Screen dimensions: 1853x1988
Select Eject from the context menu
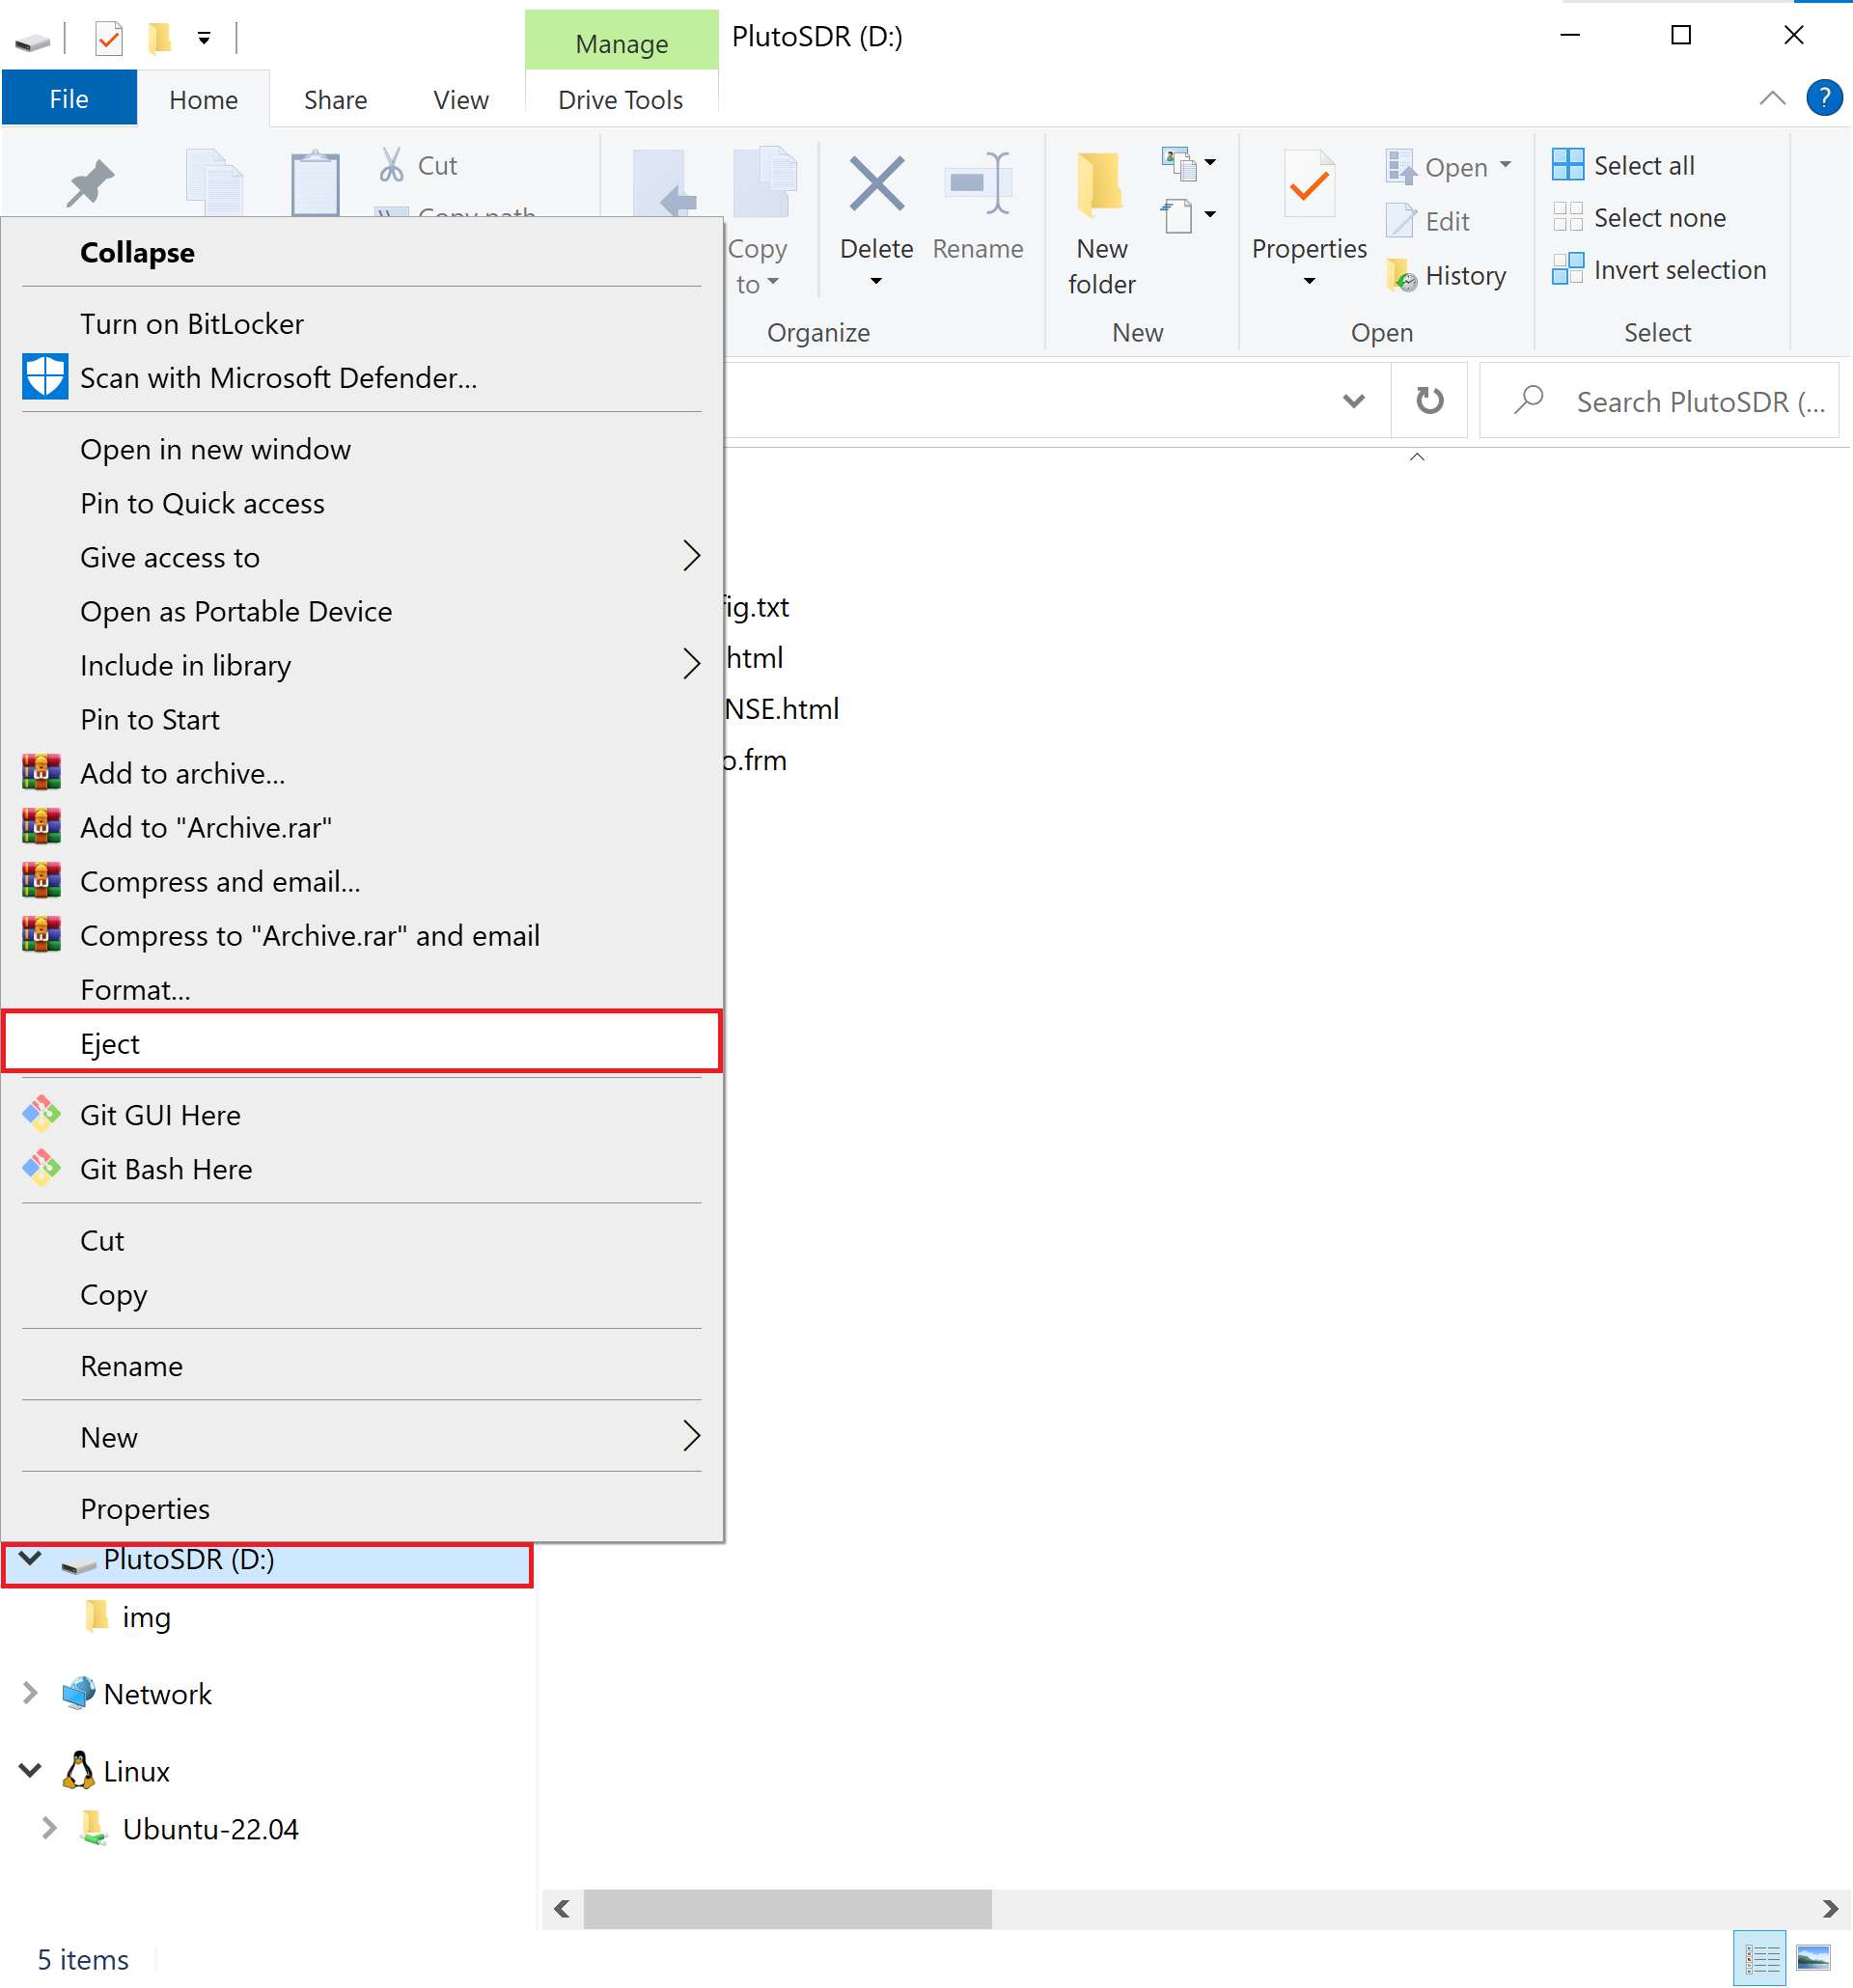click(110, 1043)
